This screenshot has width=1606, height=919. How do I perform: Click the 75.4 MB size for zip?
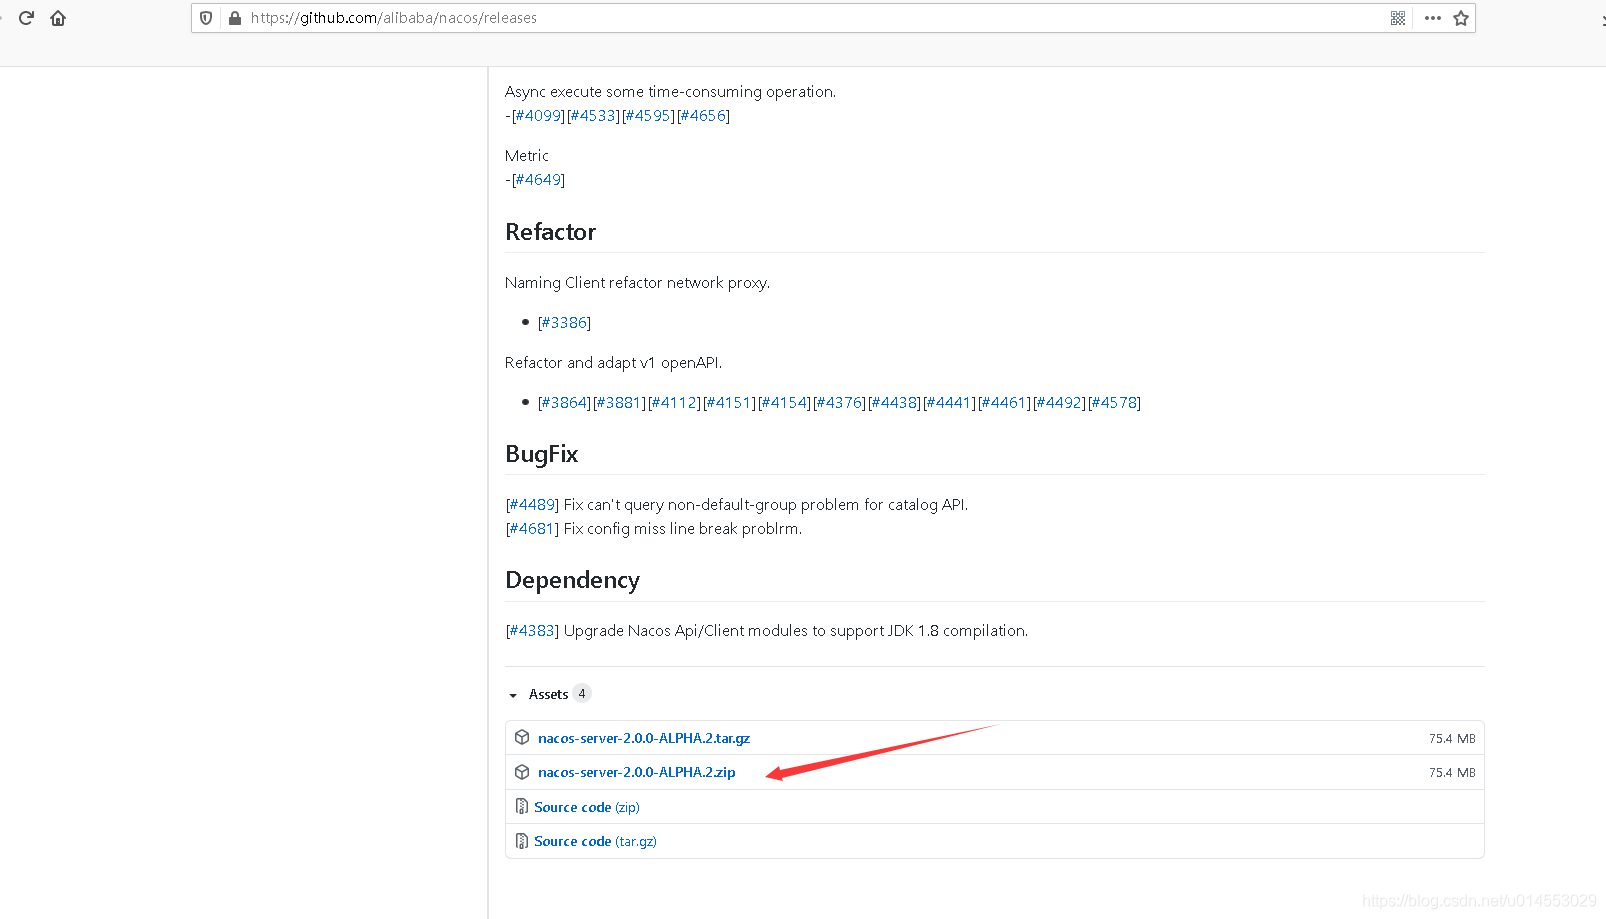1452,772
